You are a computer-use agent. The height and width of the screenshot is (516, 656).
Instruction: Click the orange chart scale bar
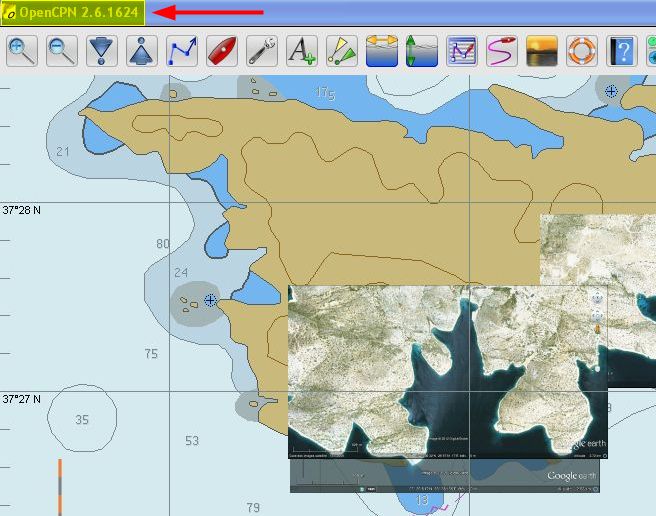pyautogui.click(x=60, y=488)
